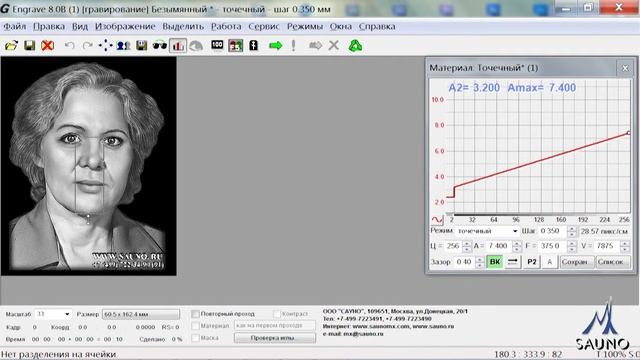Open the Файл menu

(15, 27)
